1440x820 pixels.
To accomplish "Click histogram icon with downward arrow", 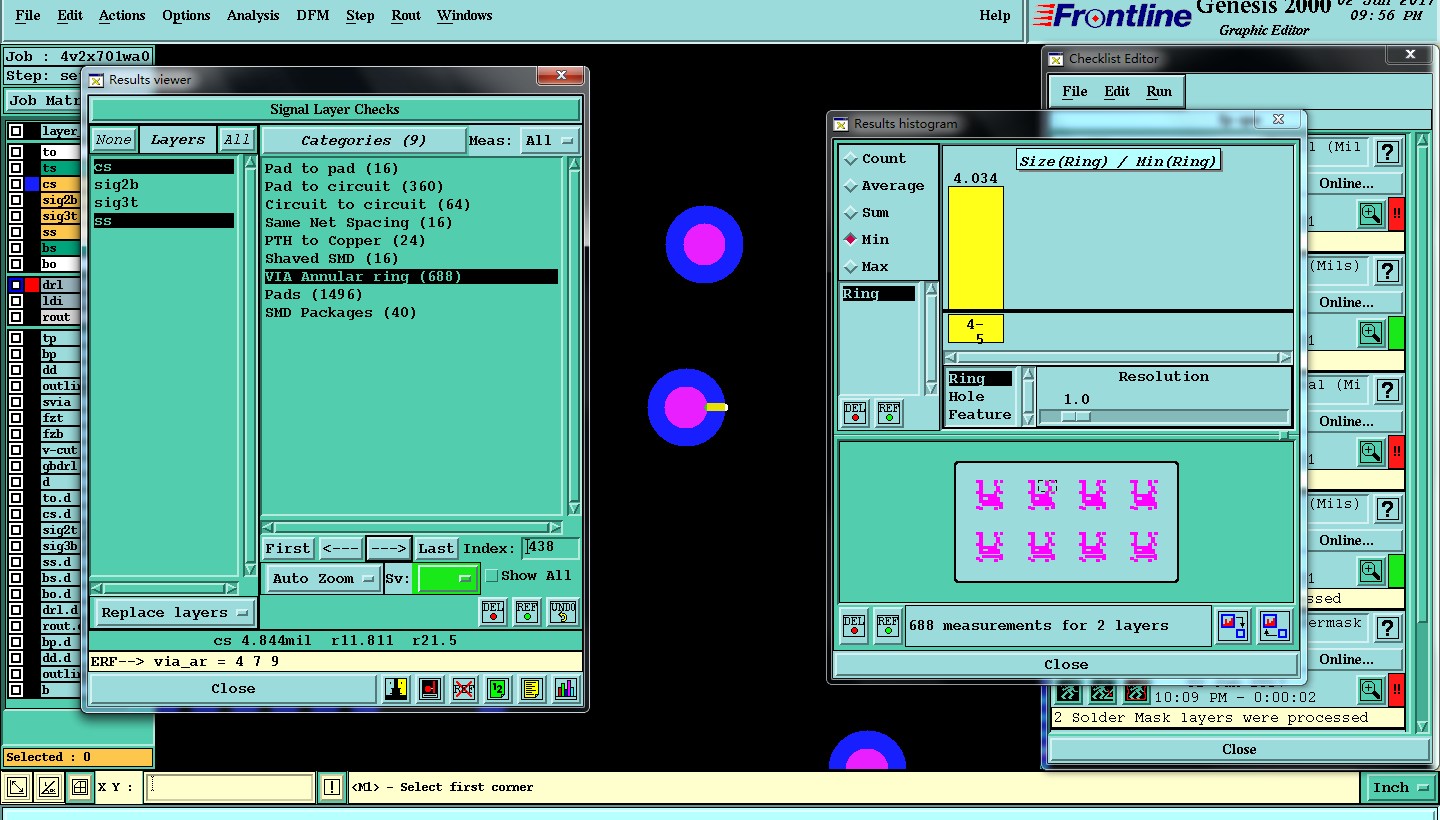I will click(x=1233, y=626).
